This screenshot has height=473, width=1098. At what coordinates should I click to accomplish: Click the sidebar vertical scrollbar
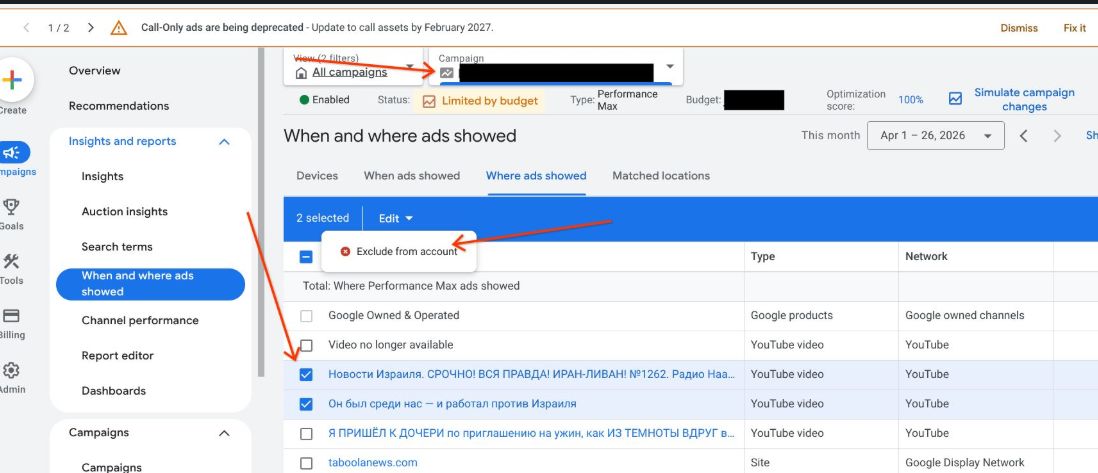[261, 212]
